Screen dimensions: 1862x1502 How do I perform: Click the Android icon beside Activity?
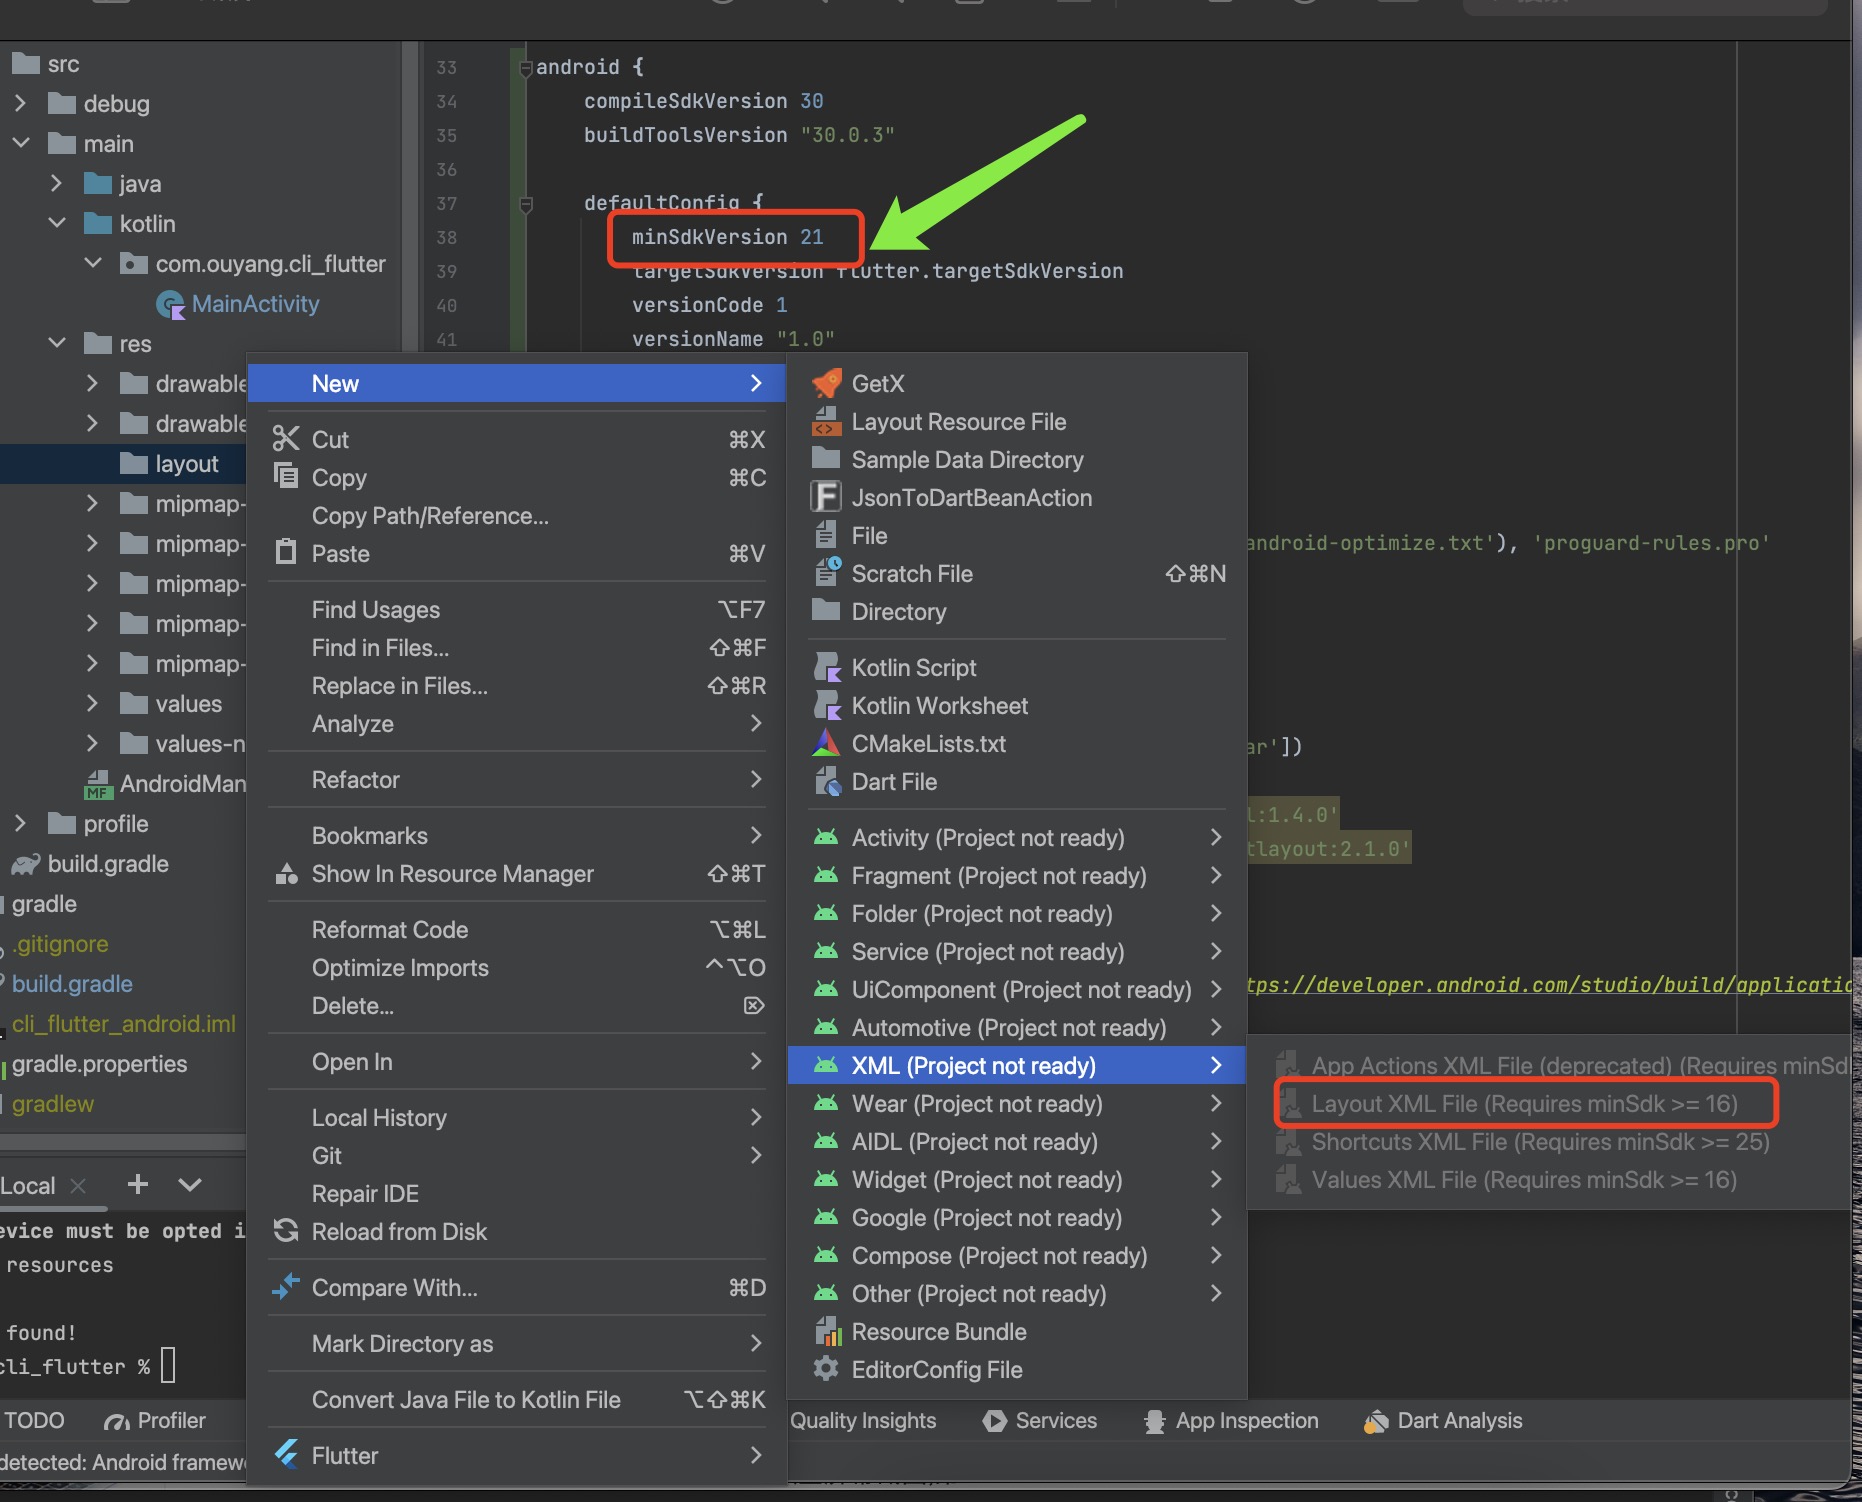(x=826, y=837)
